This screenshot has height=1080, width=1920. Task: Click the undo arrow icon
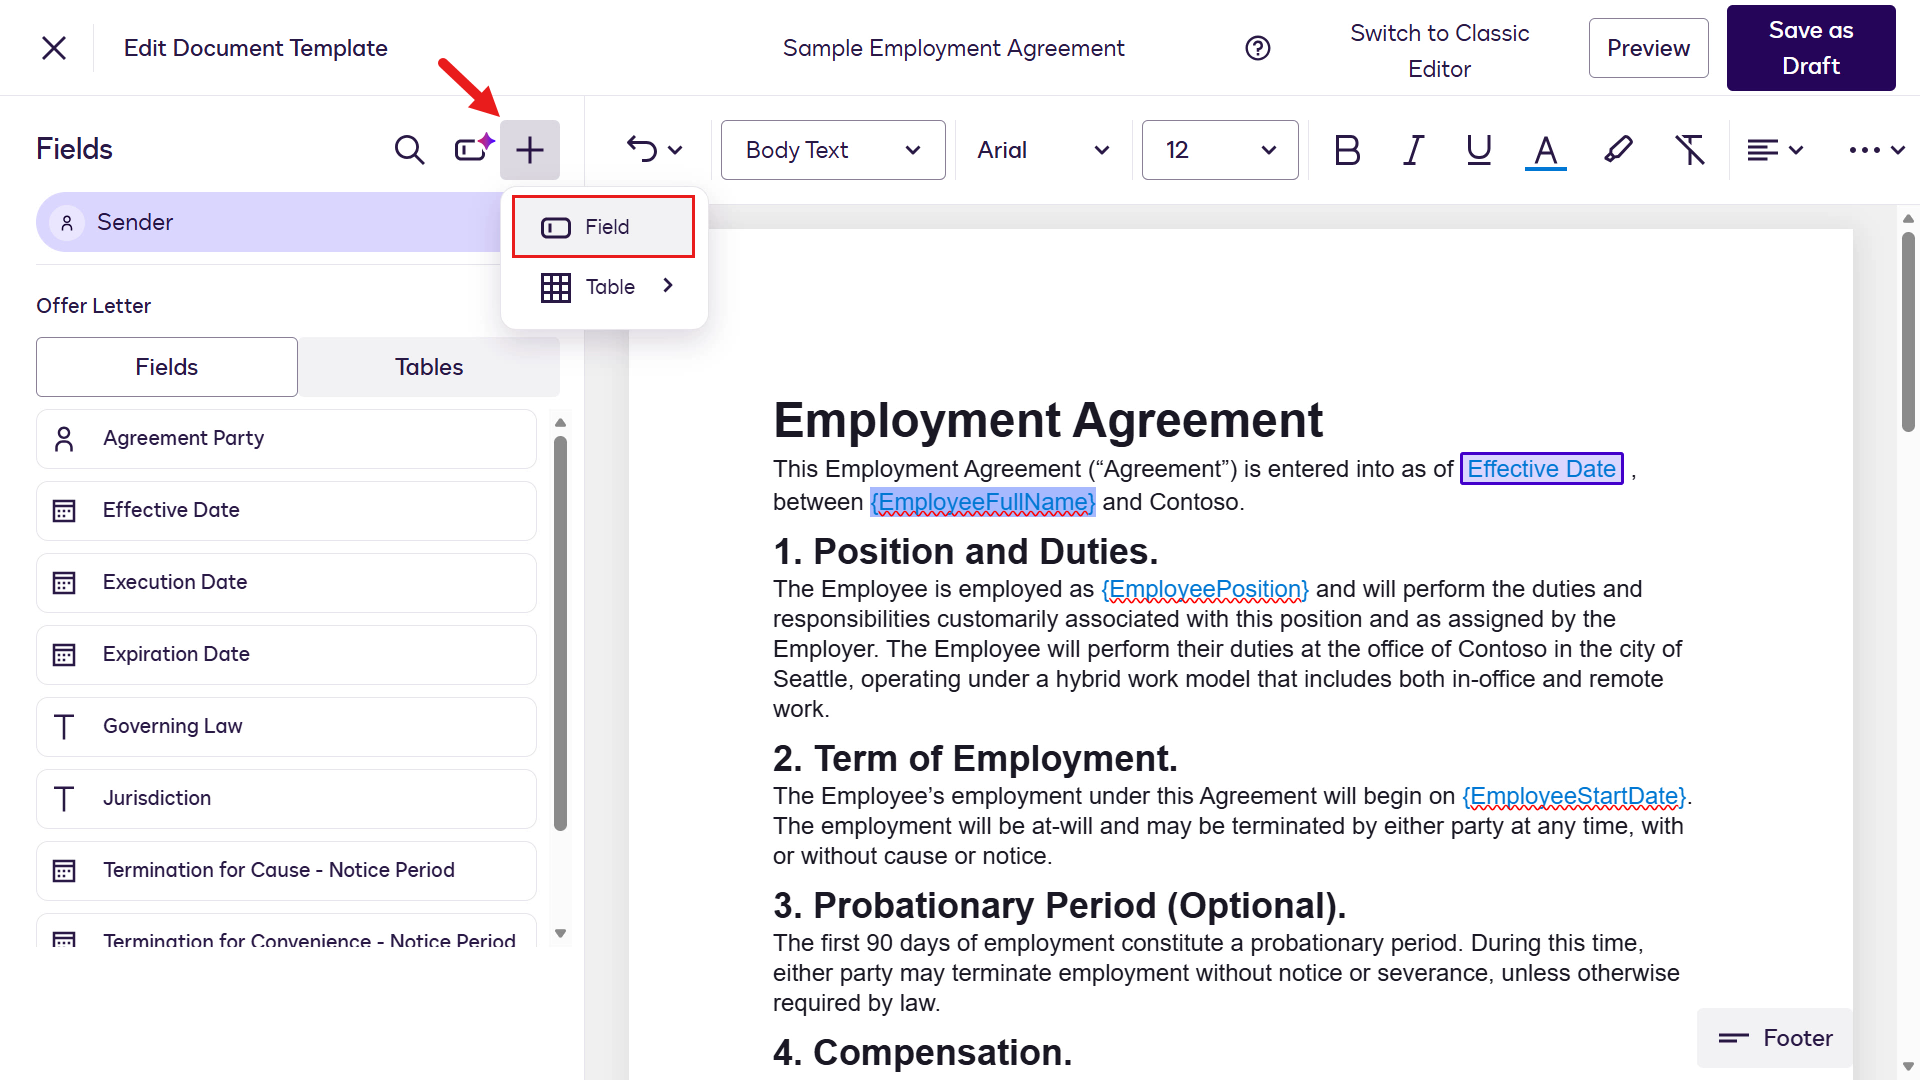642,150
